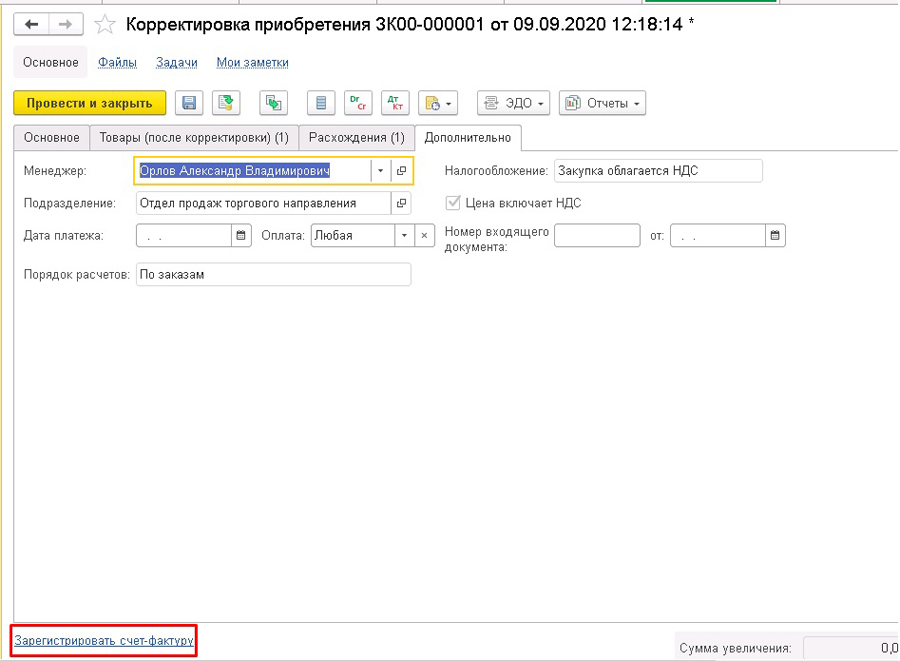Click the Номер входящего документа input field
The image size is (900, 661).
point(596,235)
